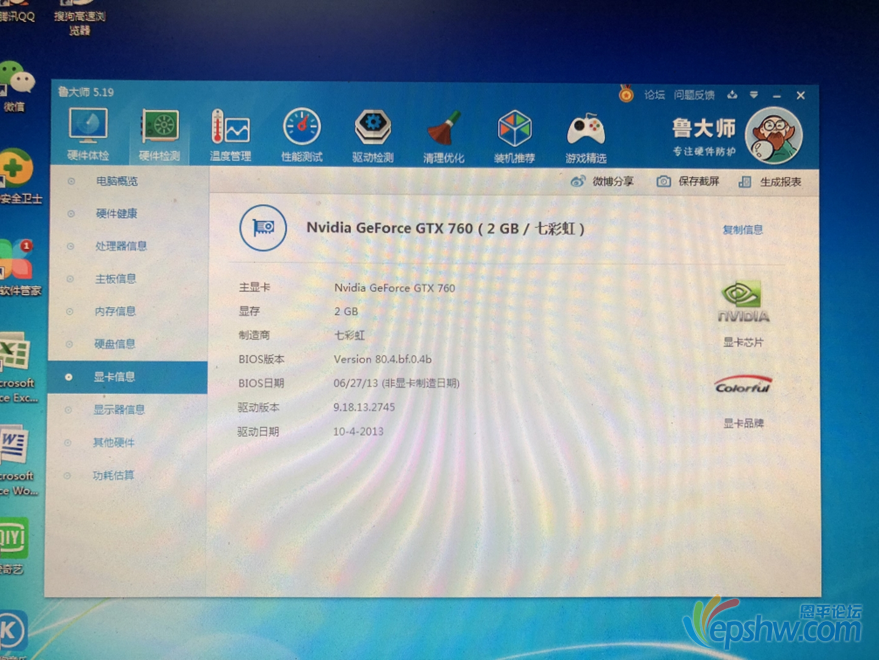
Task: Open the 问题反馈 feedback link
Action: click(694, 95)
